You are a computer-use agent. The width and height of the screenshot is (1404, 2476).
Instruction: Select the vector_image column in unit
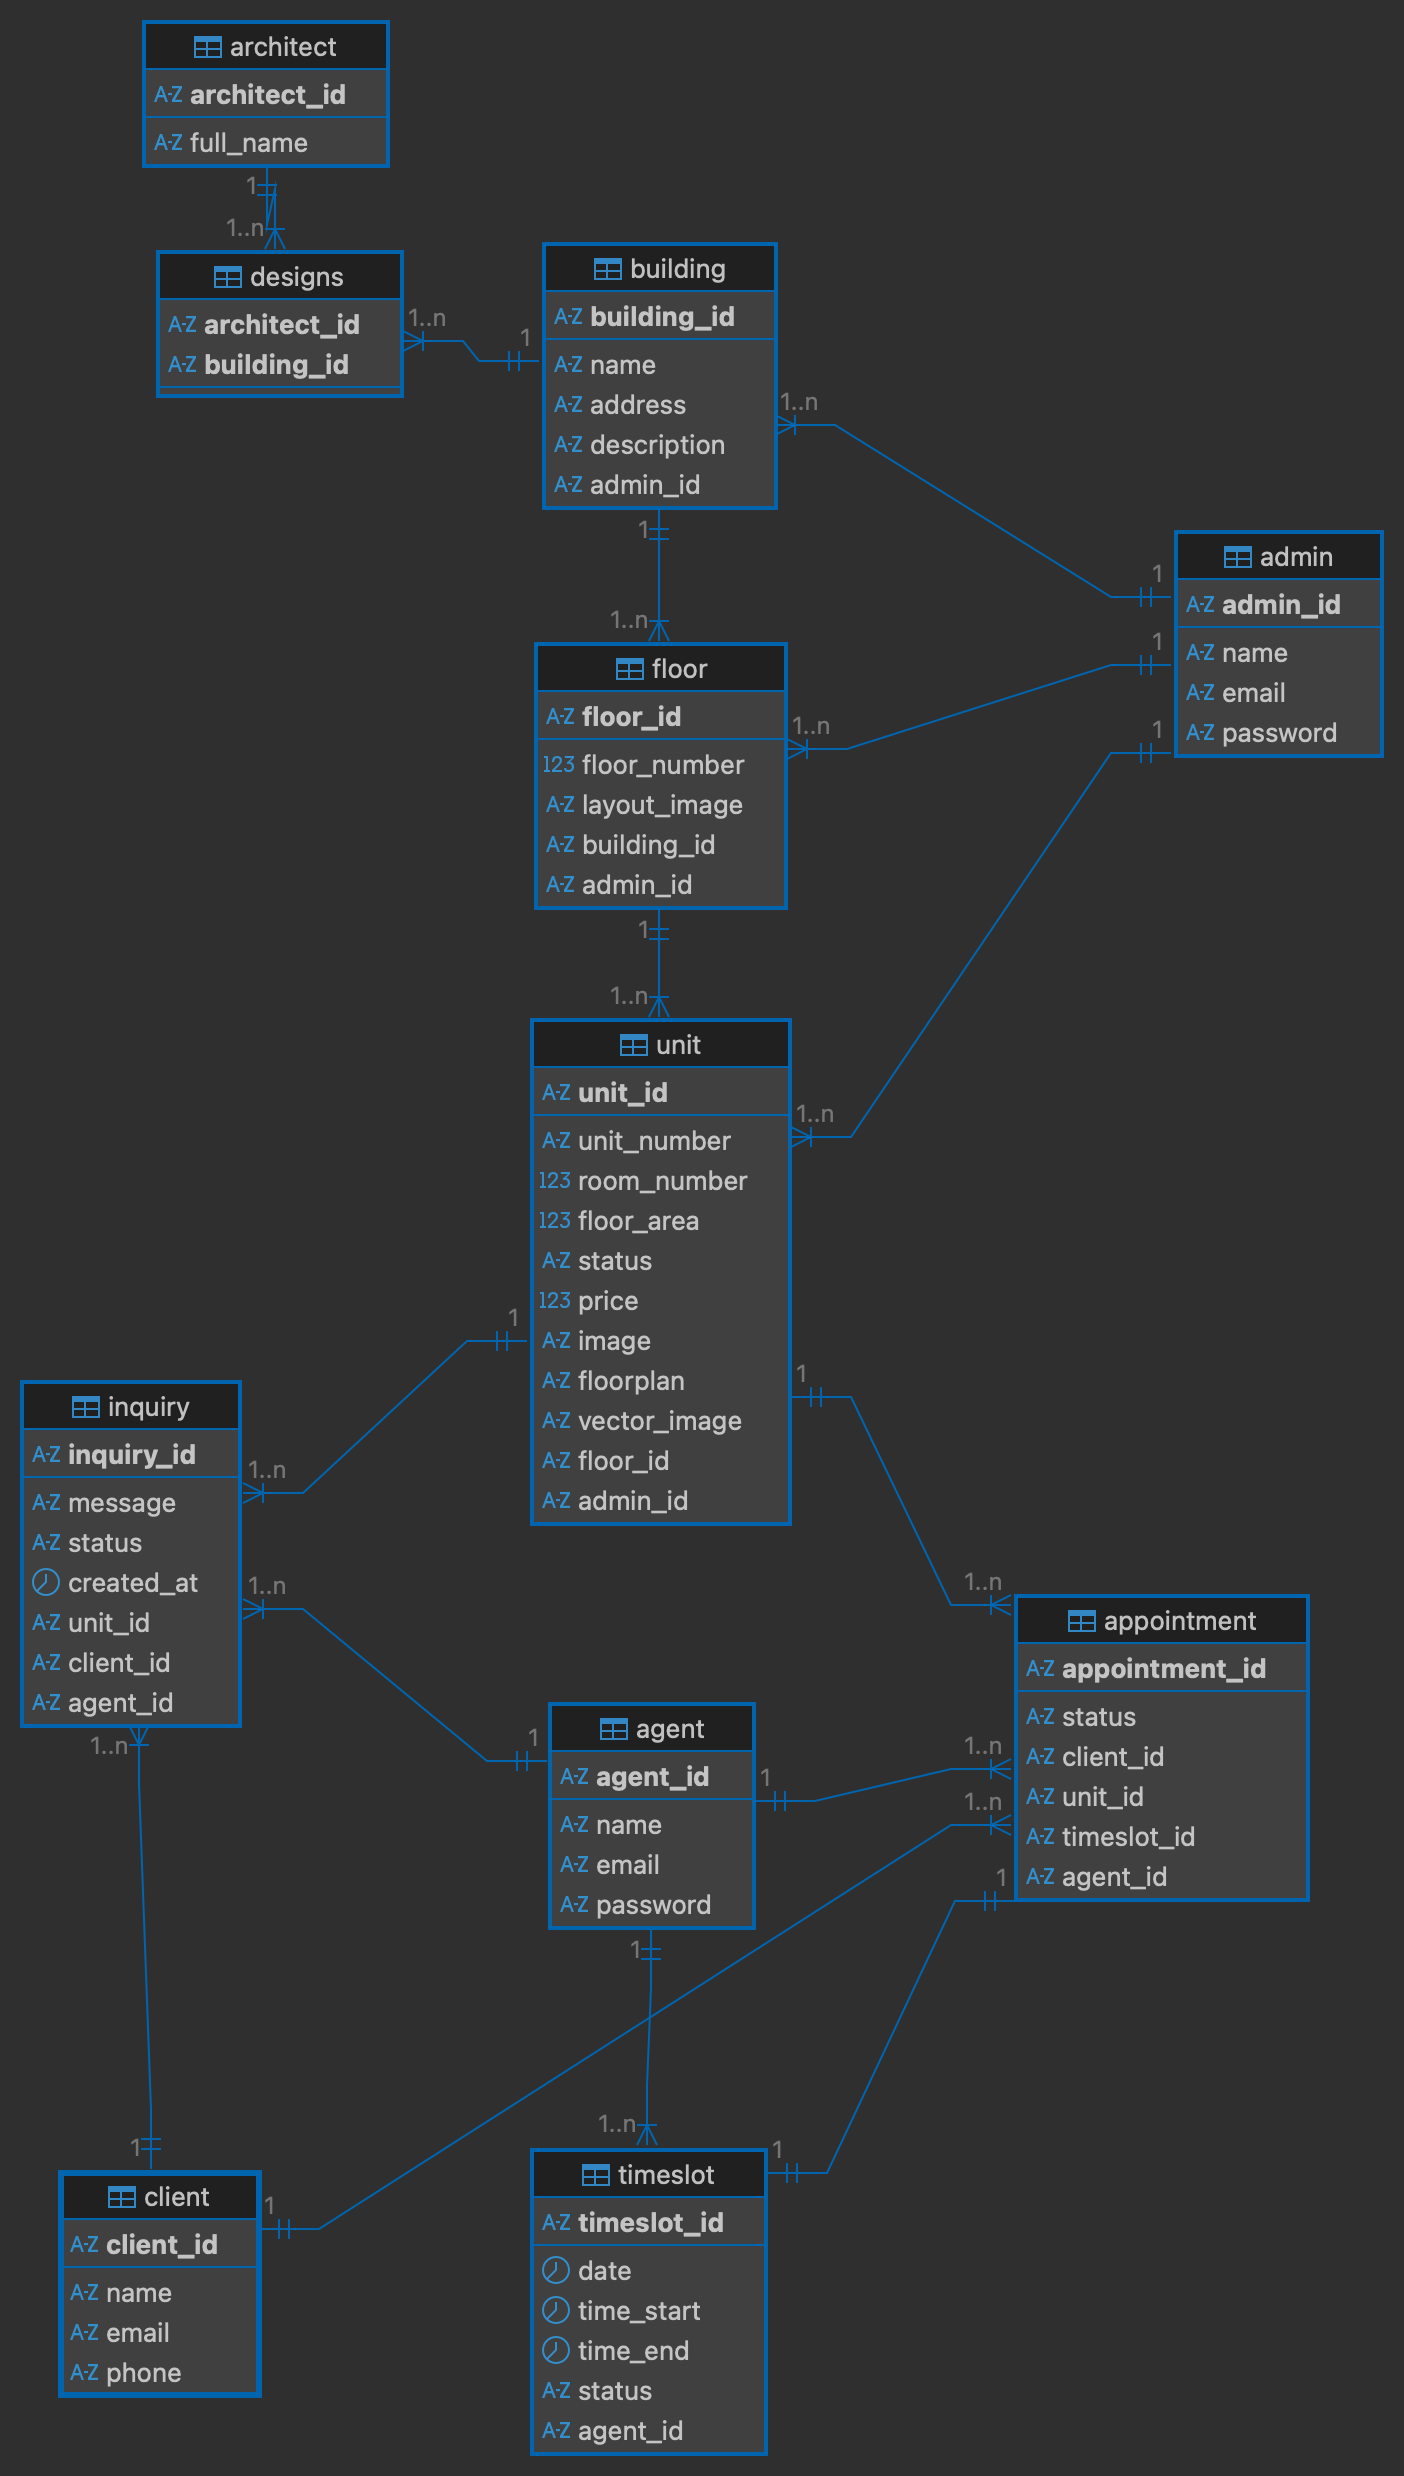coord(659,1421)
